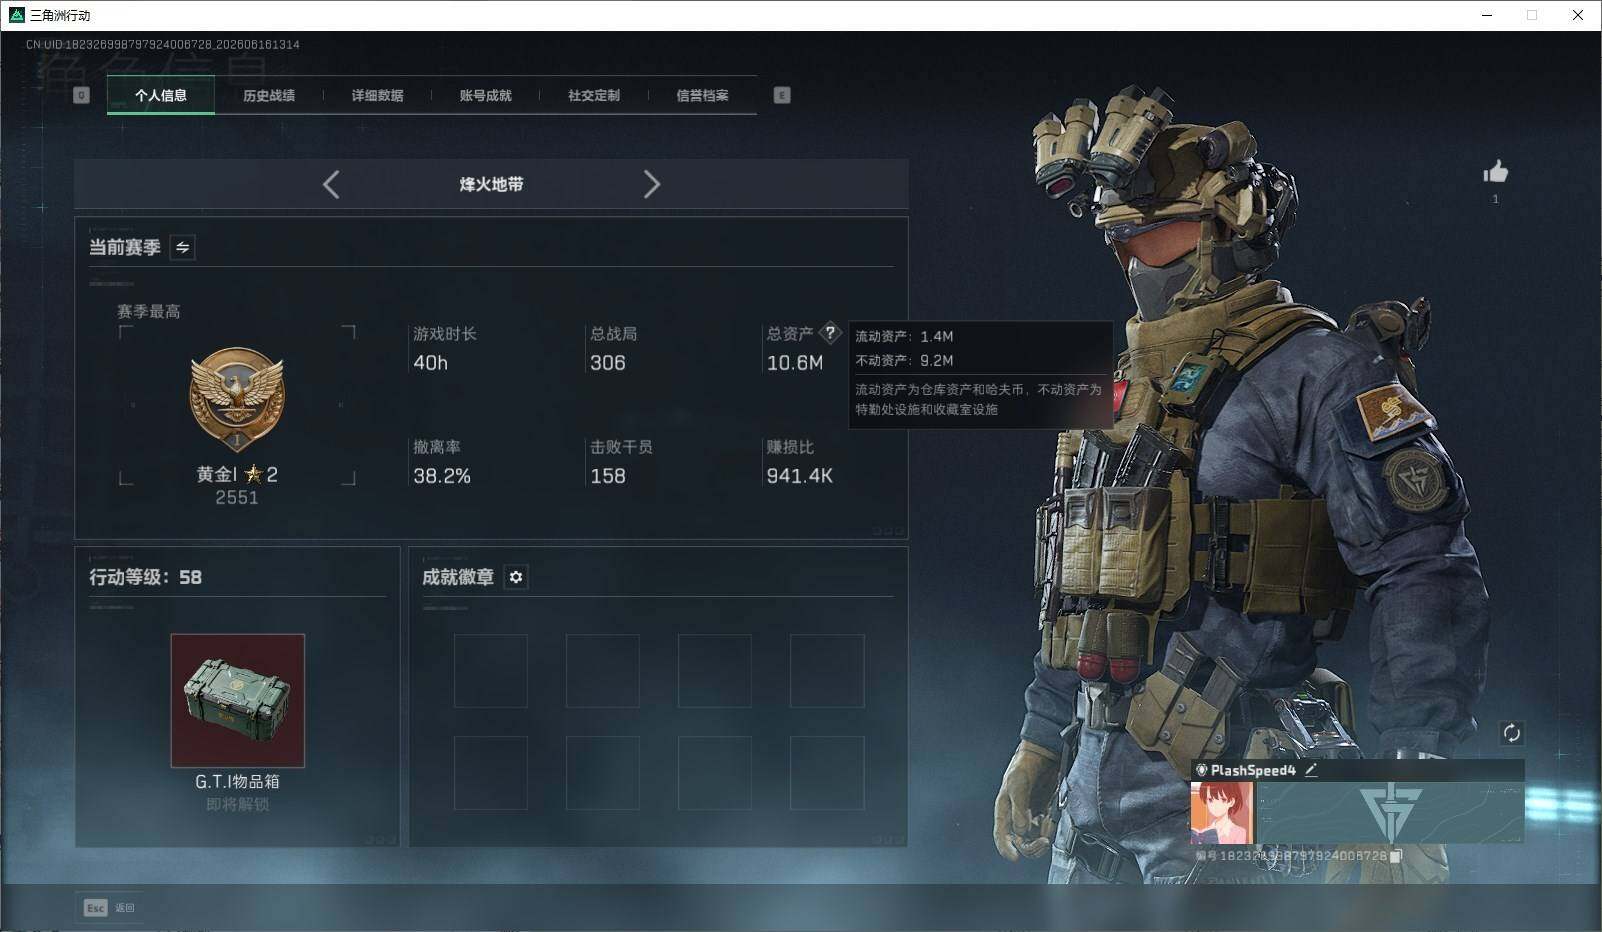Click the 总资产 value 10.6M

point(795,363)
